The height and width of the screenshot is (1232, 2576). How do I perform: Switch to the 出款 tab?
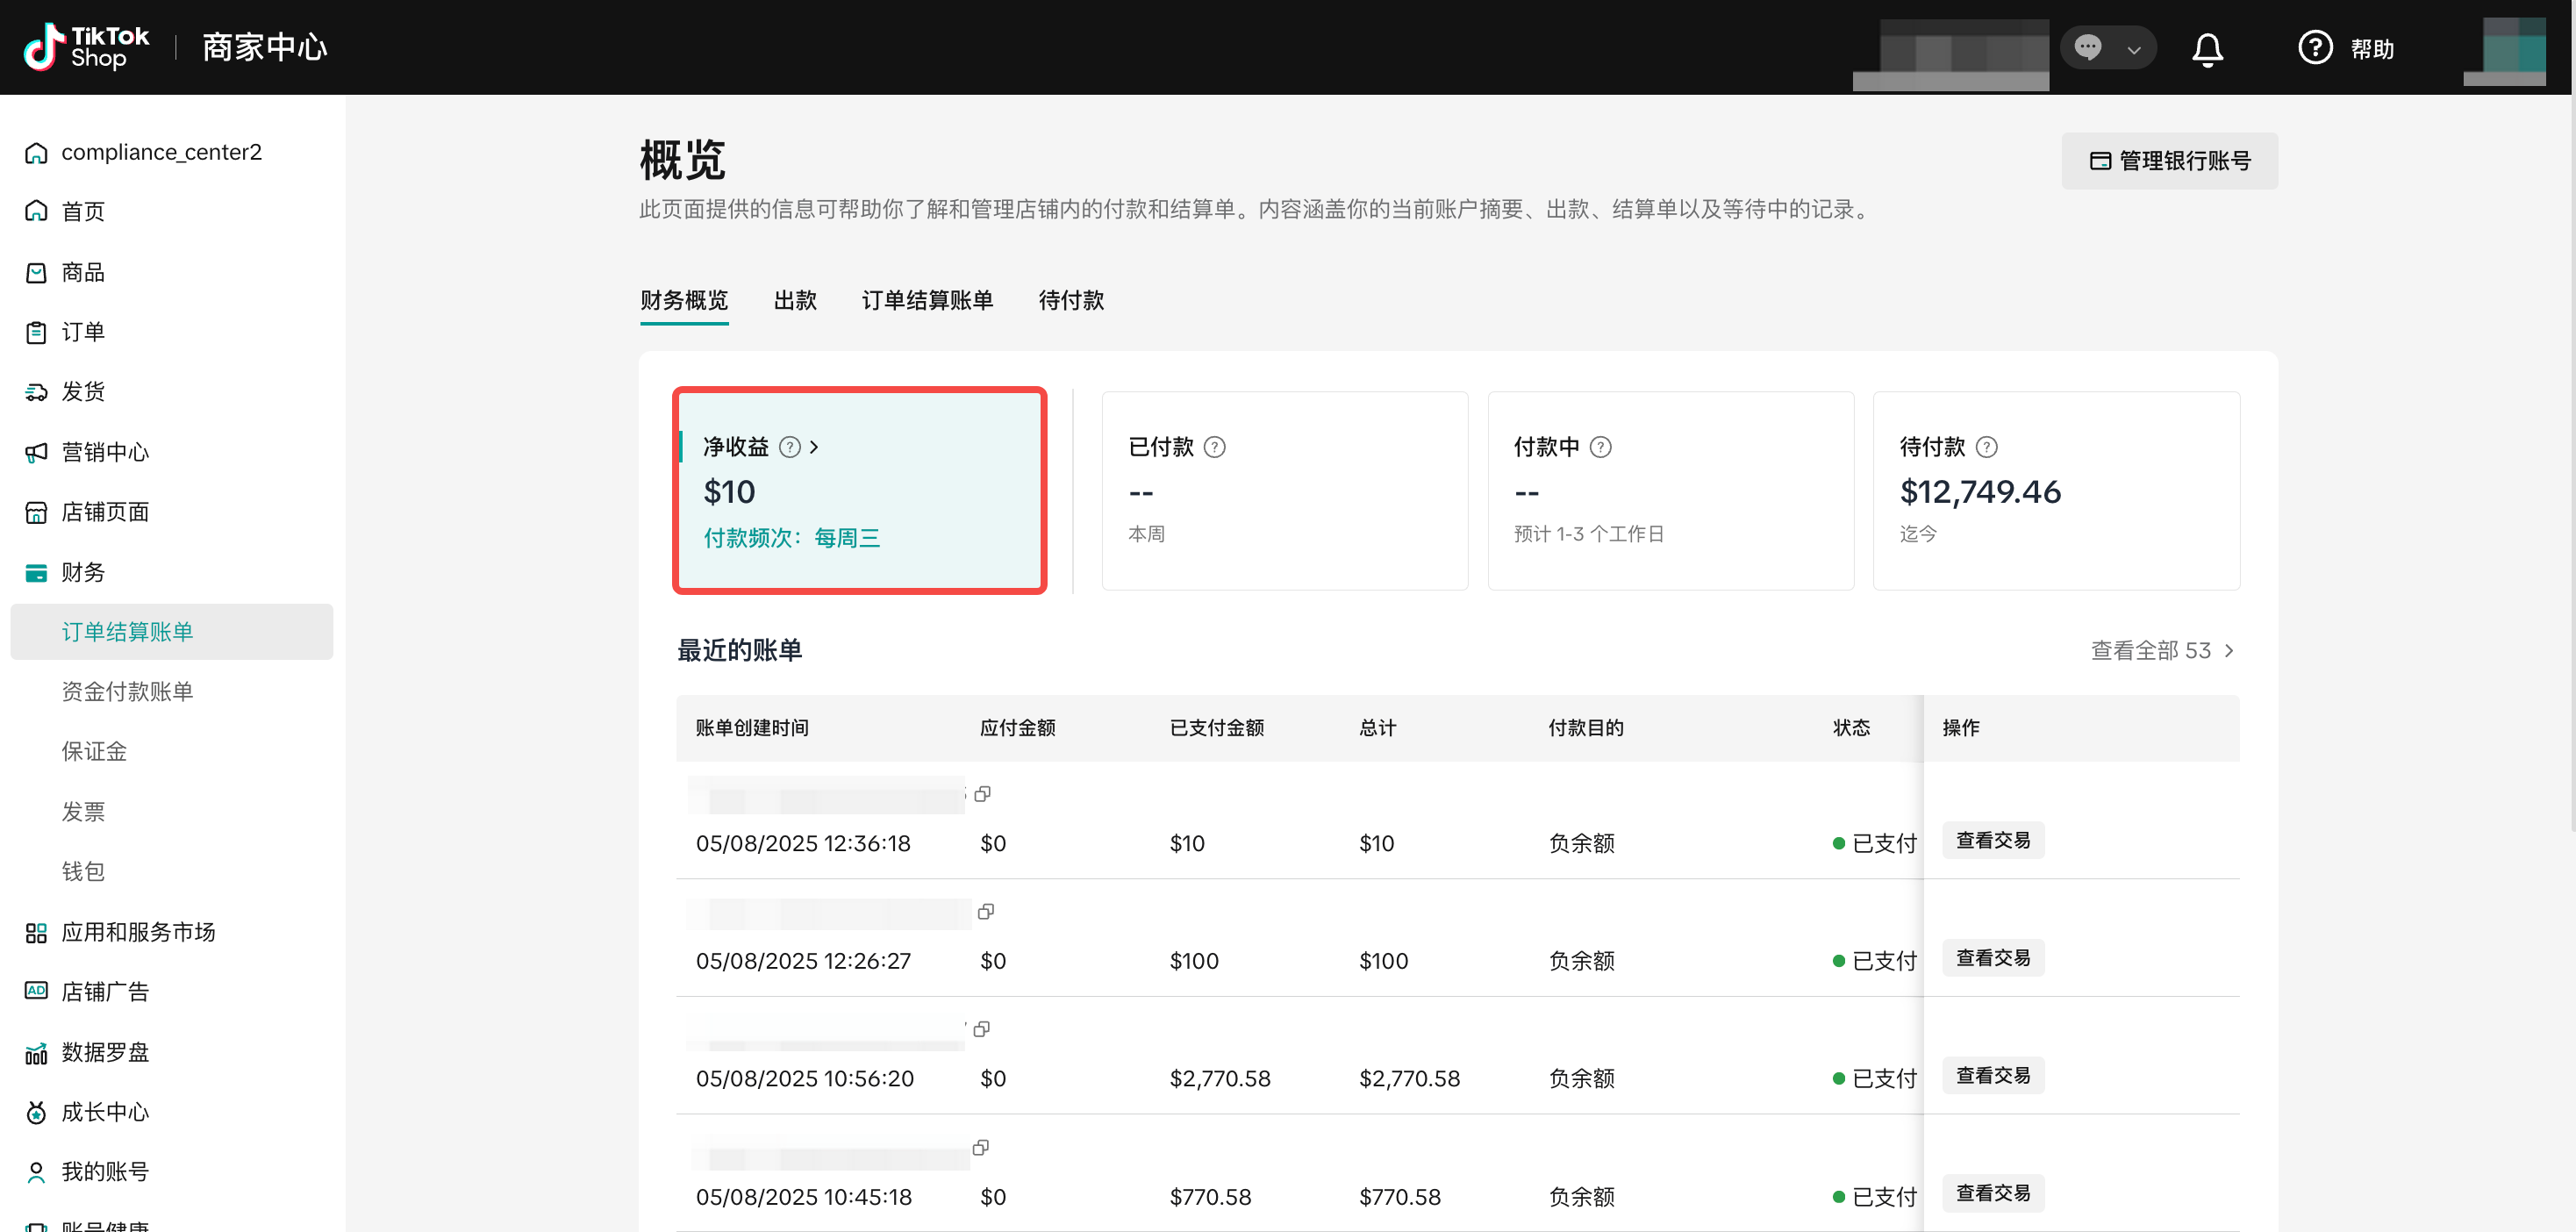(795, 300)
